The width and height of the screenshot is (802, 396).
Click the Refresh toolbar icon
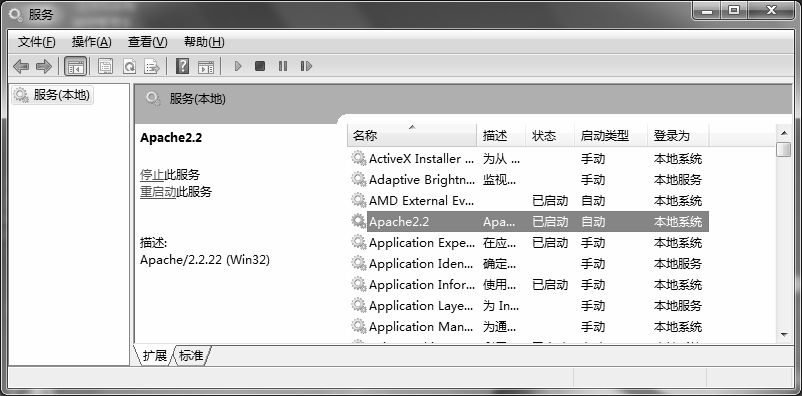coord(129,67)
